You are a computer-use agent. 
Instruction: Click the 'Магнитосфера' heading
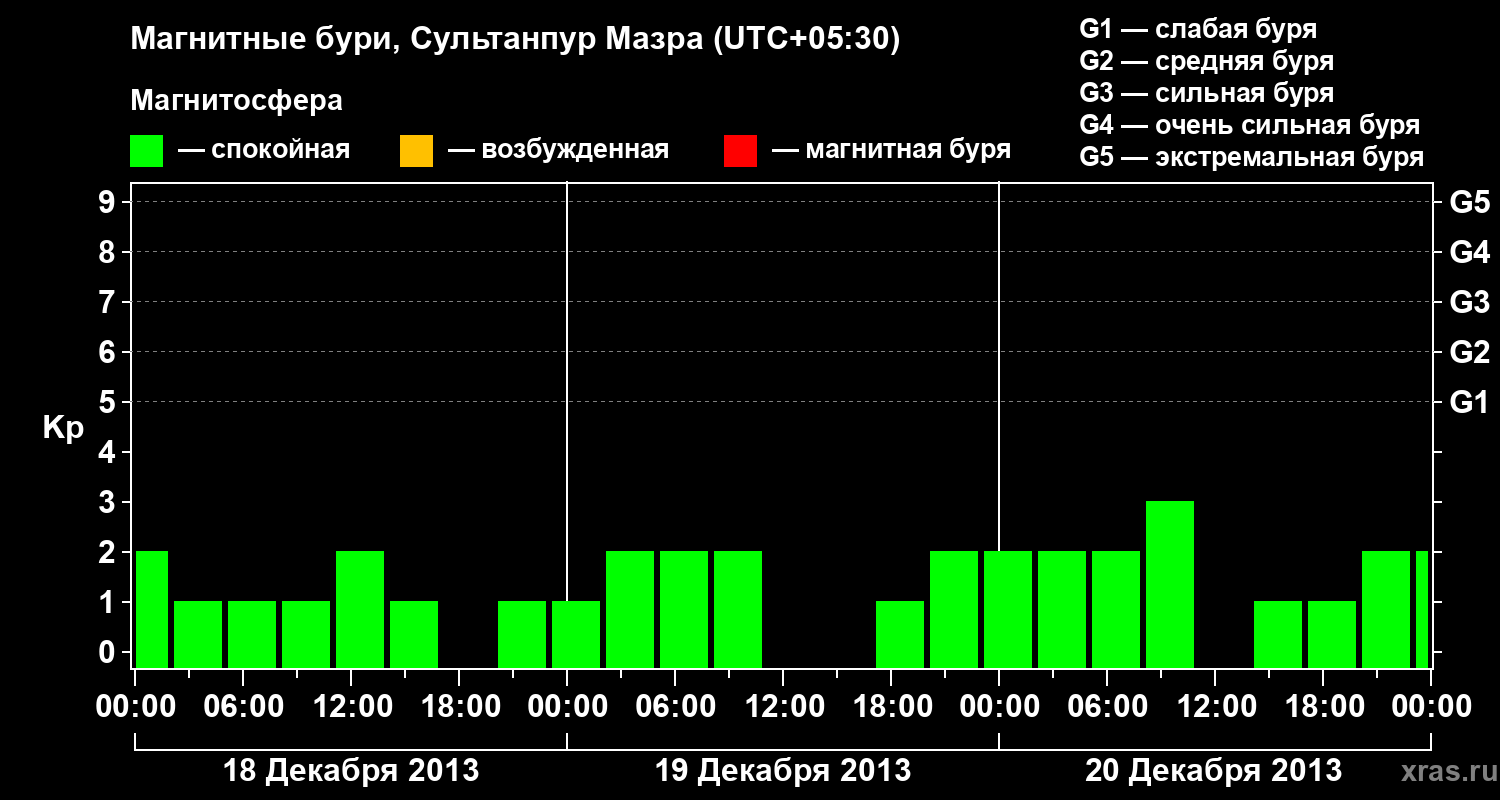pyautogui.click(x=236, y=101)
